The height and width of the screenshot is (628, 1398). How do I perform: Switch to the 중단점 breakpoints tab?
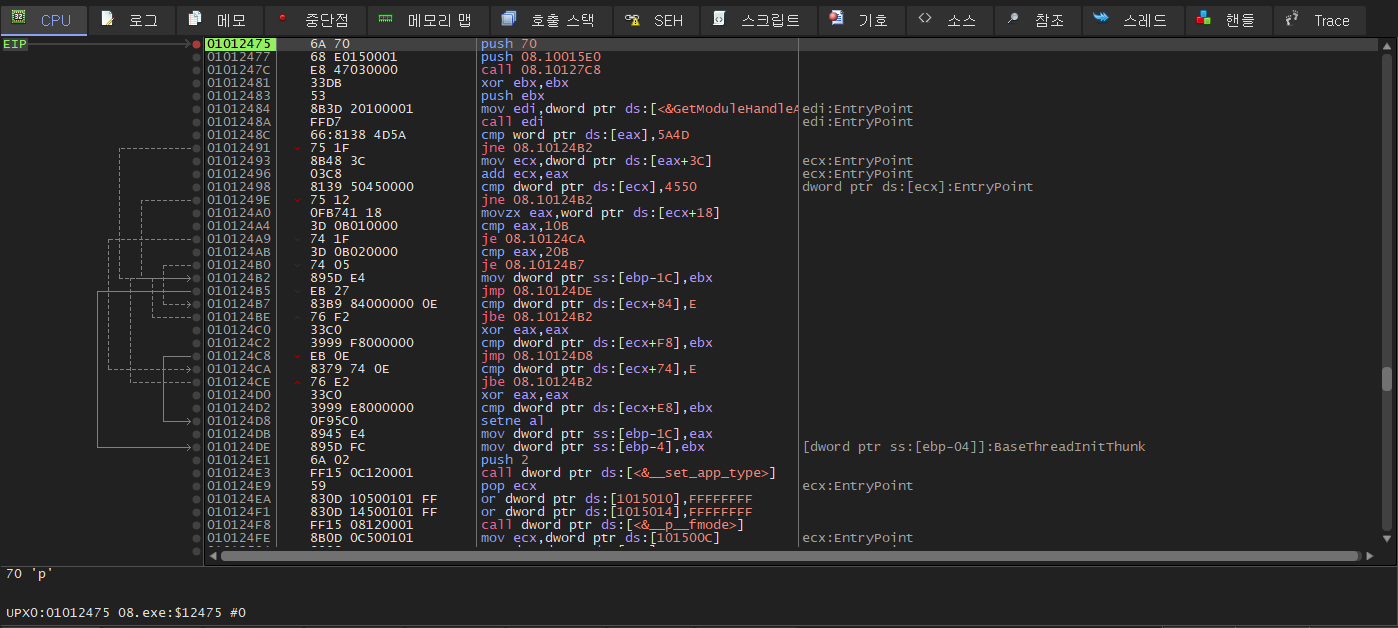click(x=315, y=19)
